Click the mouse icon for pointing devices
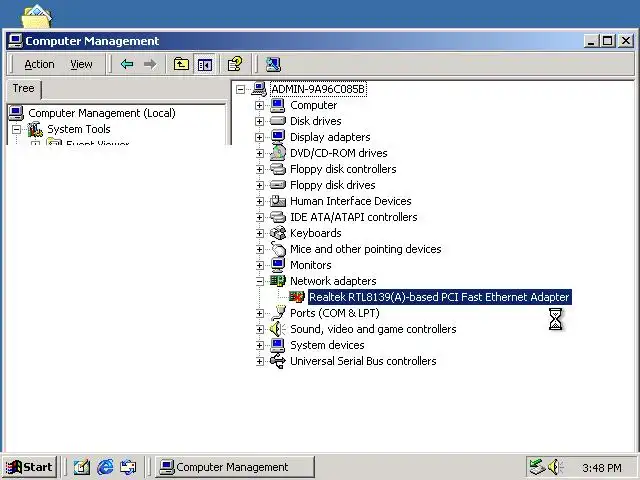 click(278, 249)
